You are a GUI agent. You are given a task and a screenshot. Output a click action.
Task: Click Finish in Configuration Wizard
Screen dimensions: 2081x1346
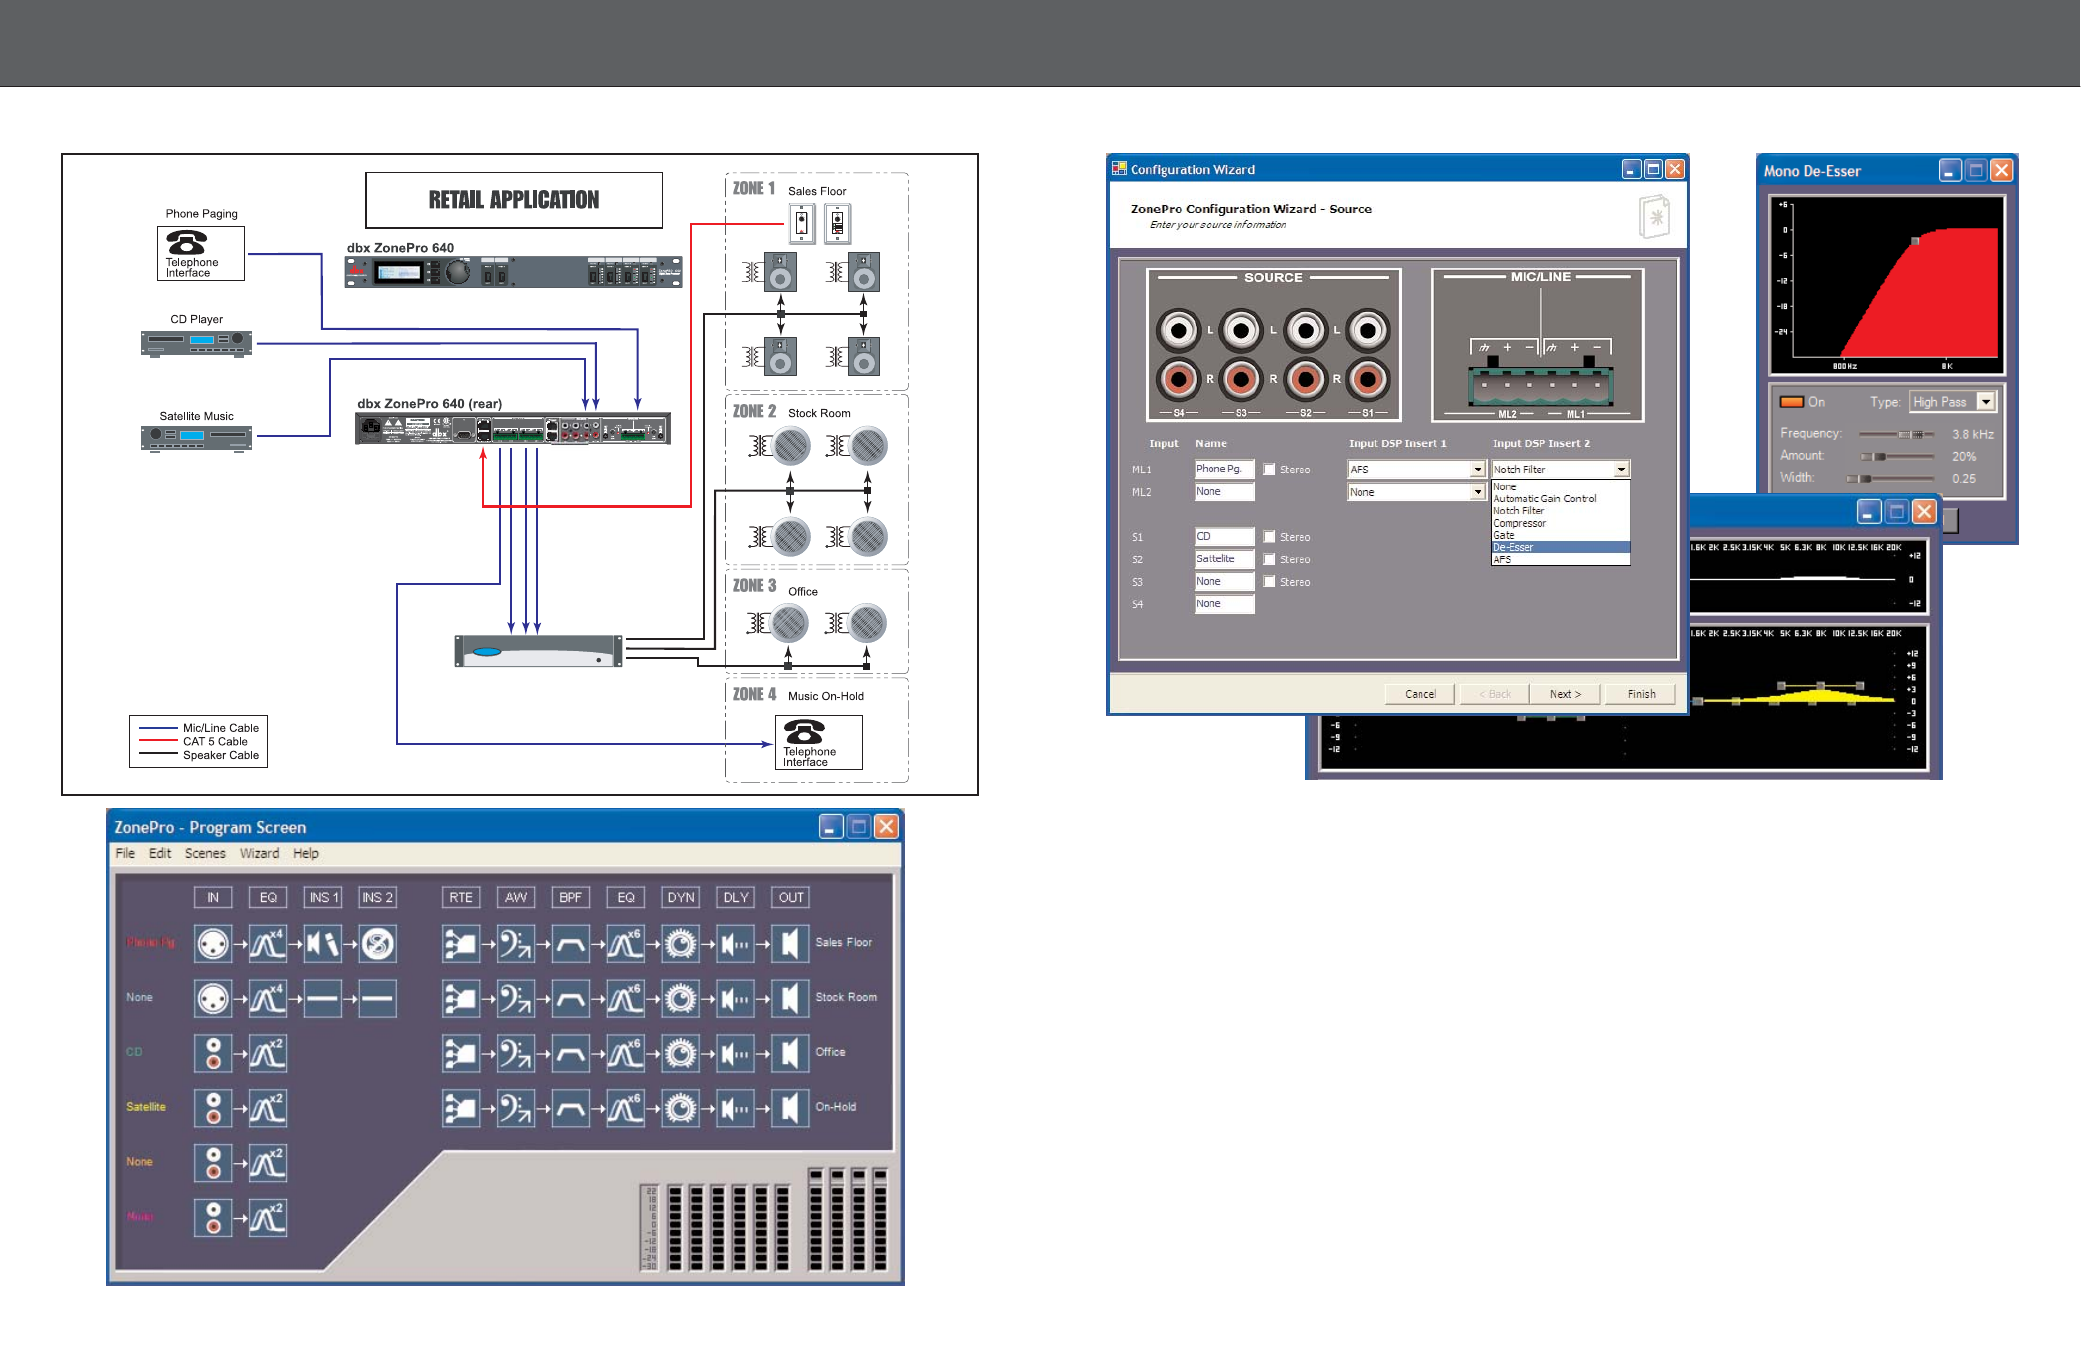[x=1641, y=694]
